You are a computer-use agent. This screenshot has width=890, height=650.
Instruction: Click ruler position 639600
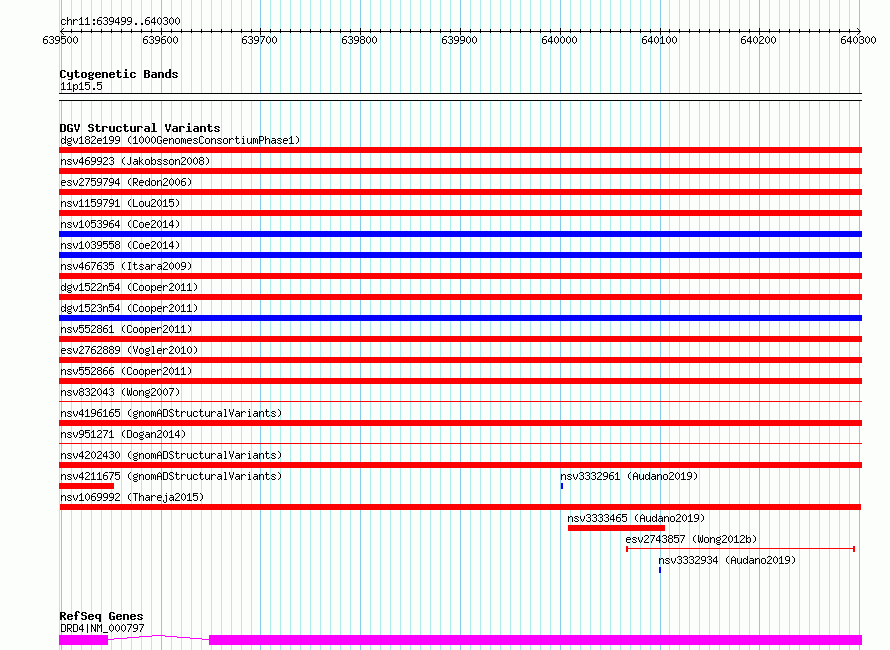[x=160, y=40]
